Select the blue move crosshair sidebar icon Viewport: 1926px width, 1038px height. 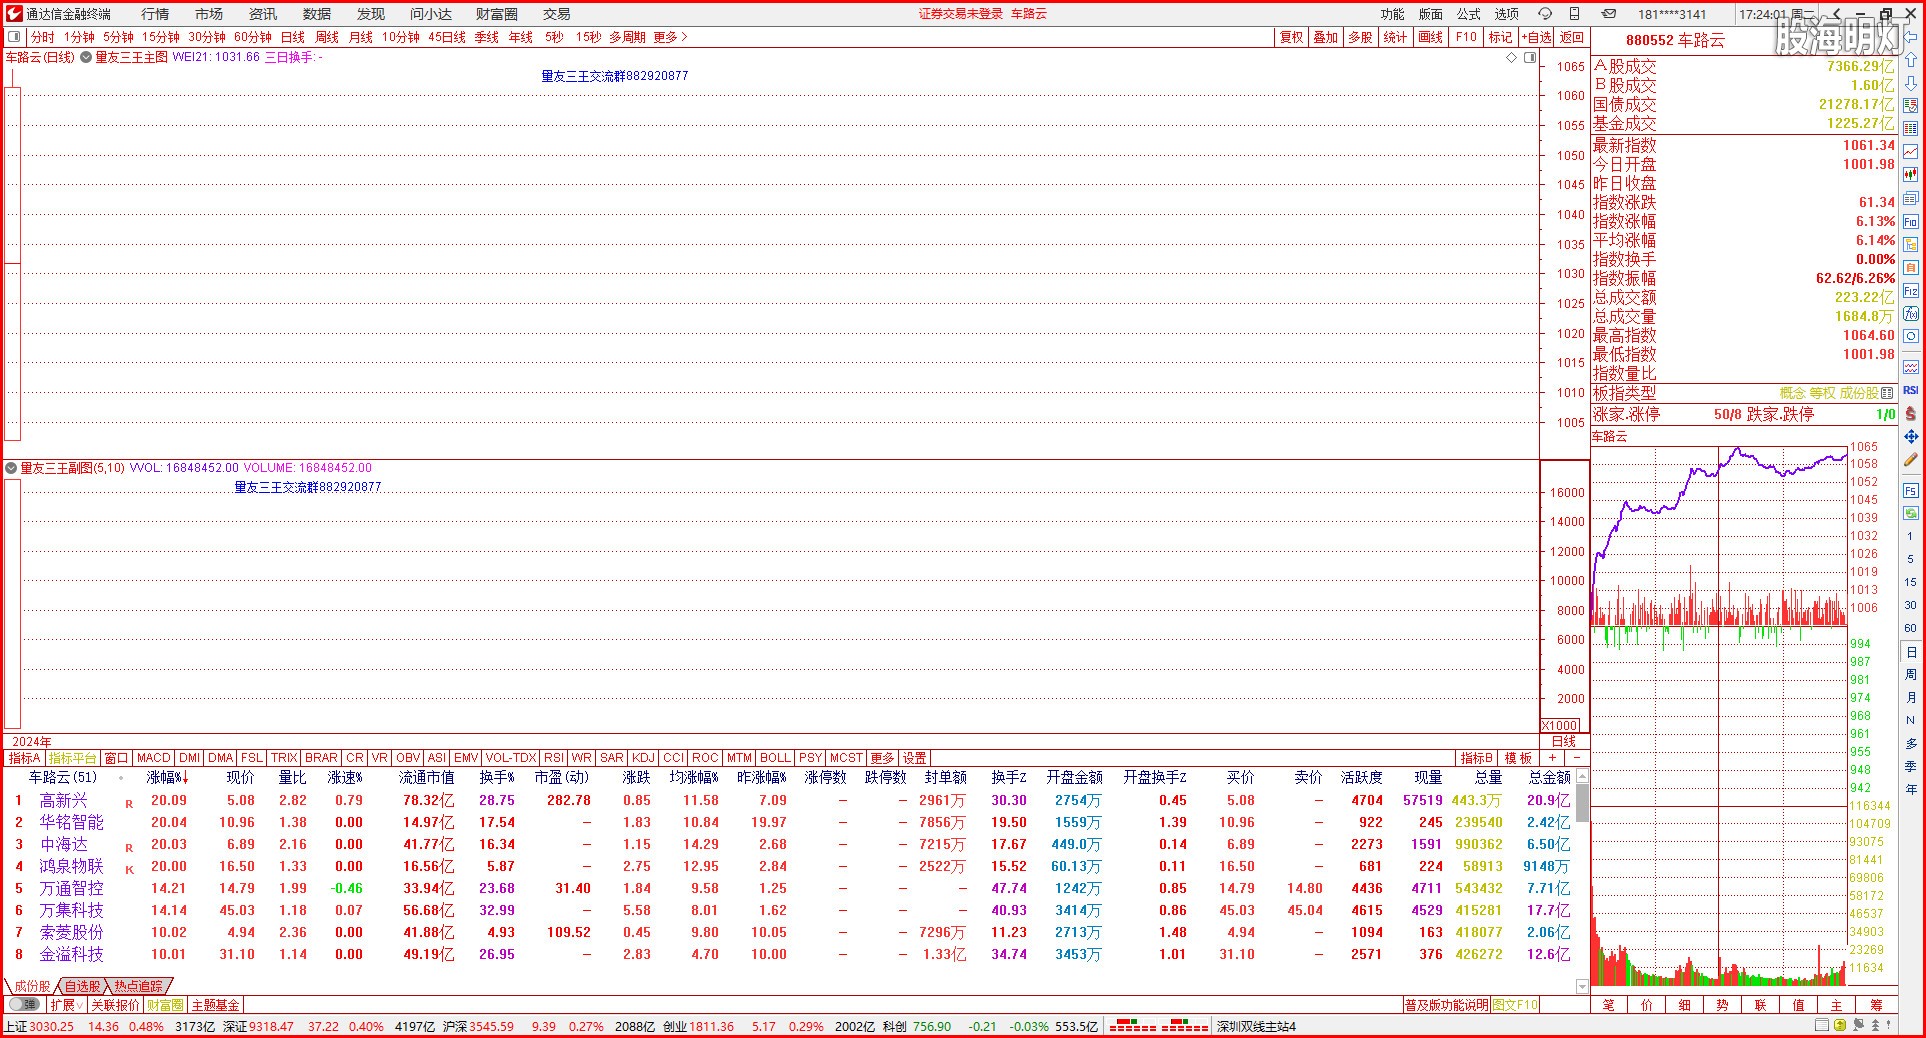coord(1910,437)
